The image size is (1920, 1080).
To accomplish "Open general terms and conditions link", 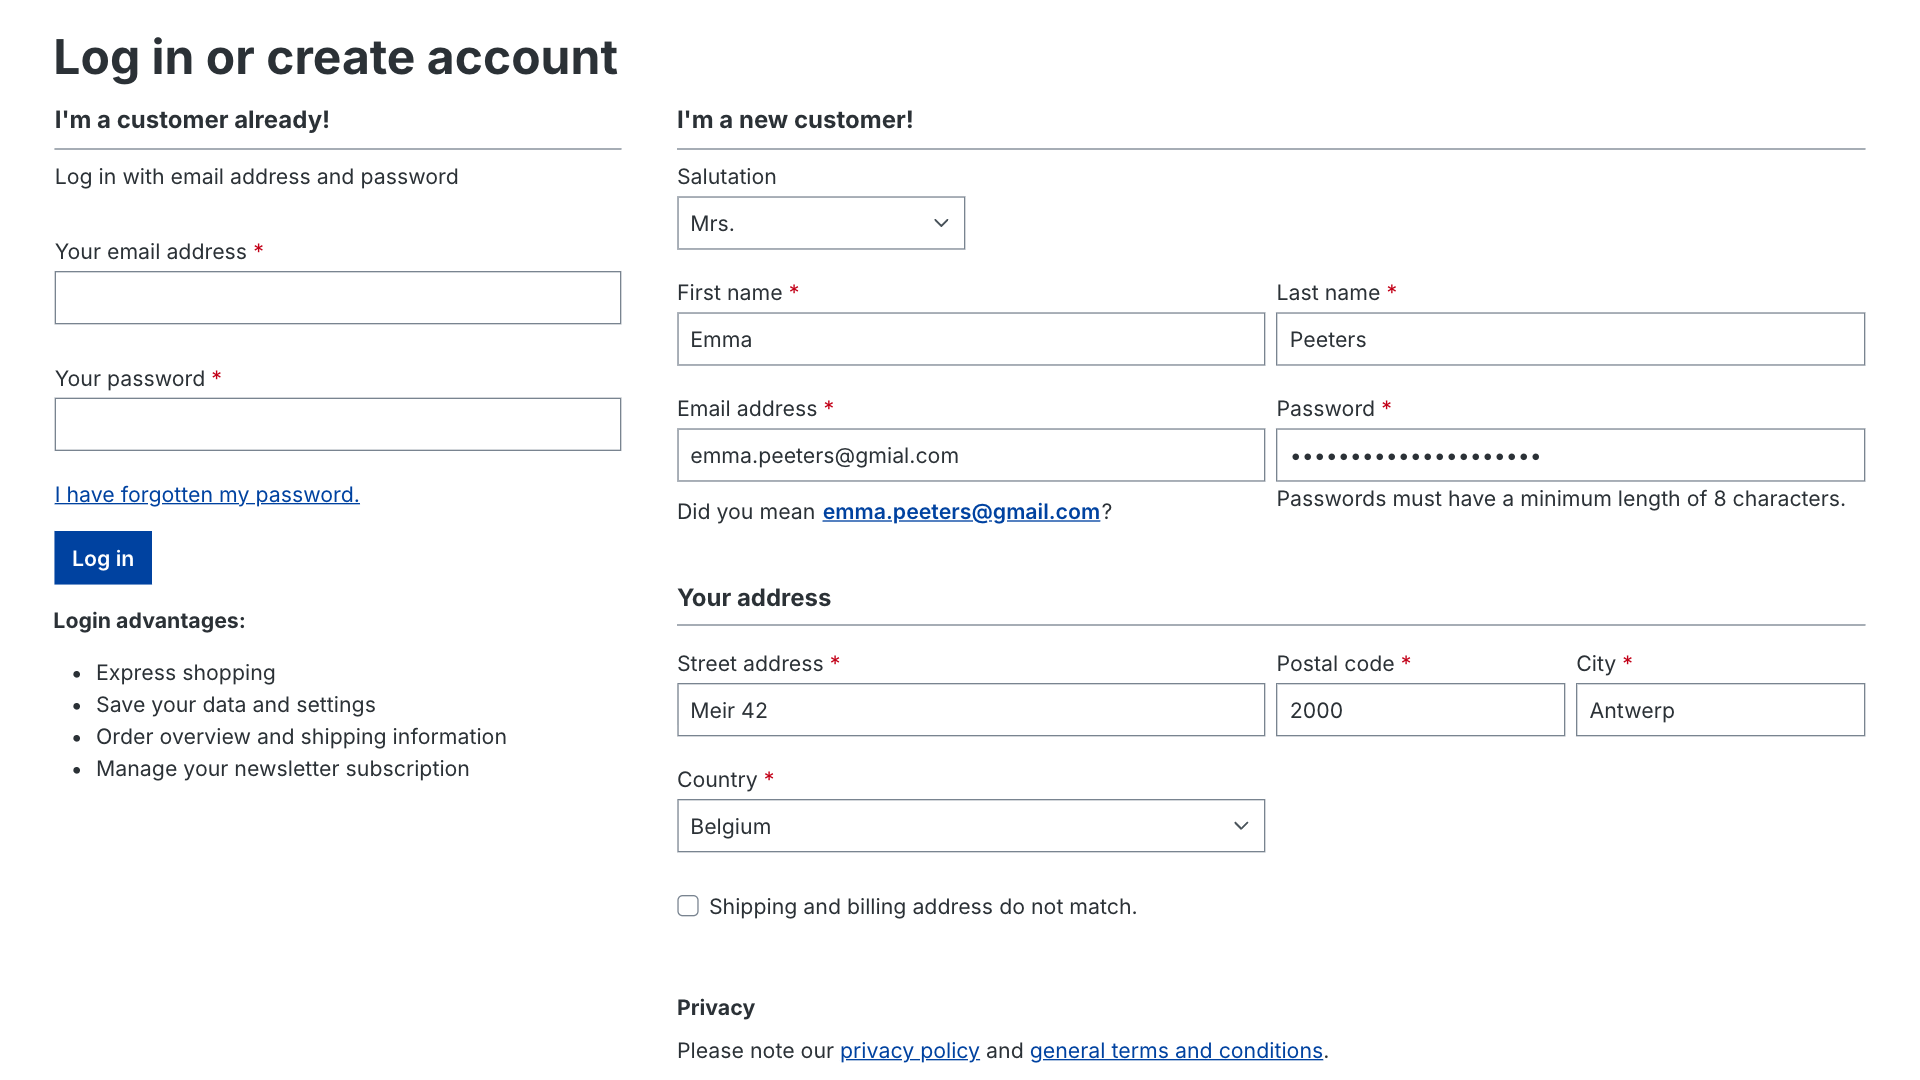I will (x=1176, y=1050).
